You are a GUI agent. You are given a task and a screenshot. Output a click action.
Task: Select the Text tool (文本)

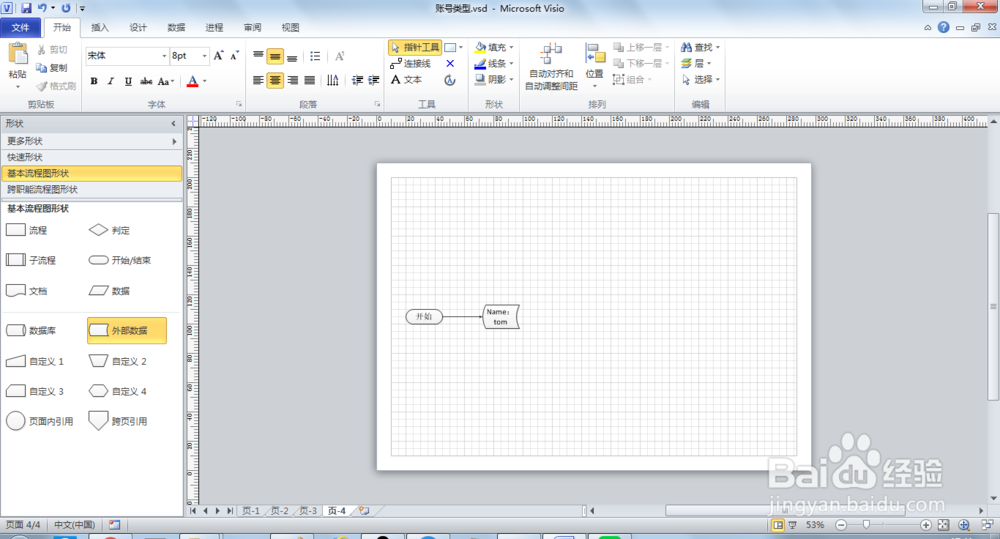[406, 80]
